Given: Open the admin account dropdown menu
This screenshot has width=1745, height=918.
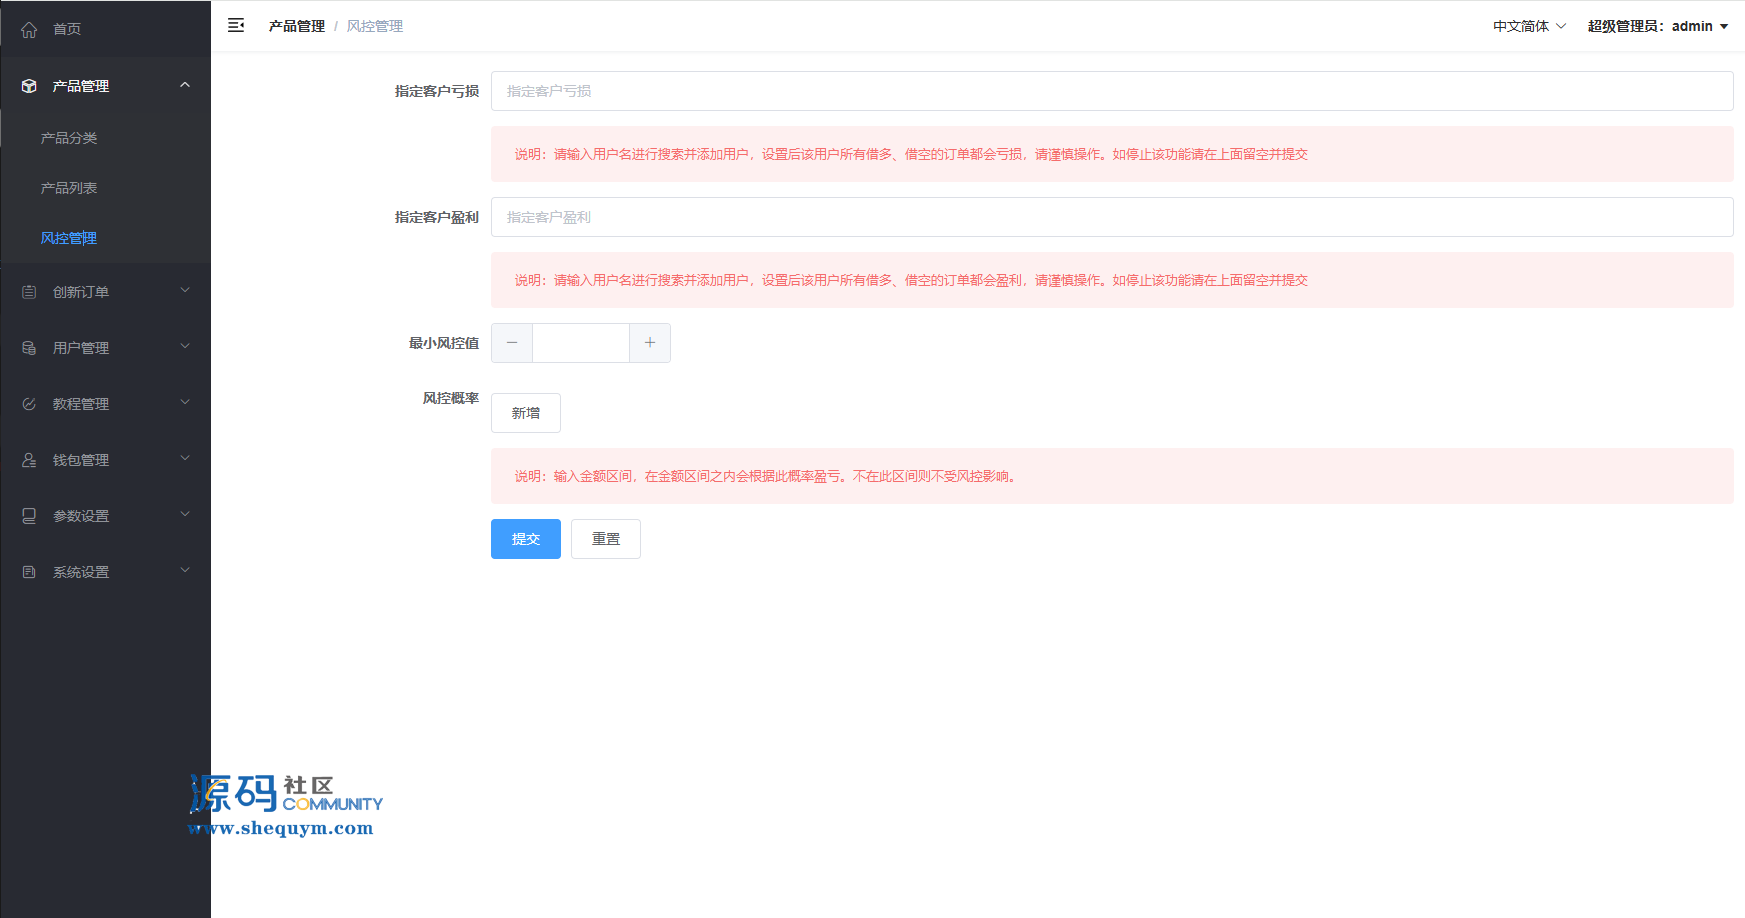Looking at the screenshot, I should tap(1657, 26).
